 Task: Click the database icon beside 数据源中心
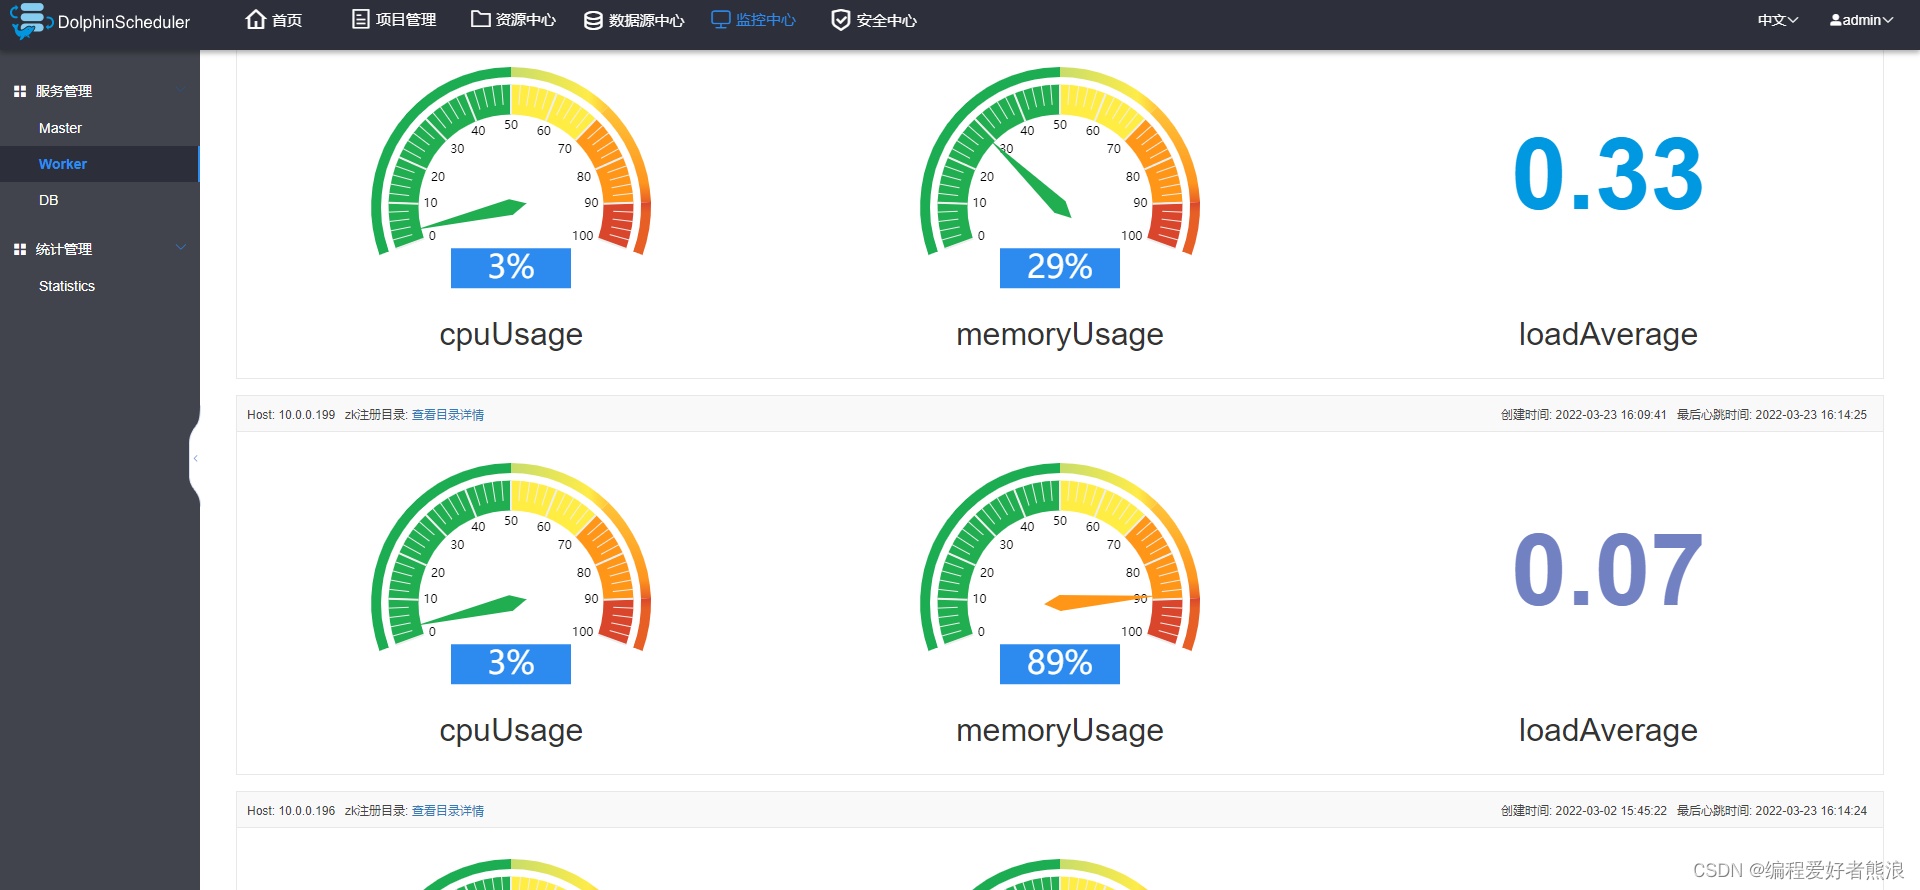(x=593, y=20)
